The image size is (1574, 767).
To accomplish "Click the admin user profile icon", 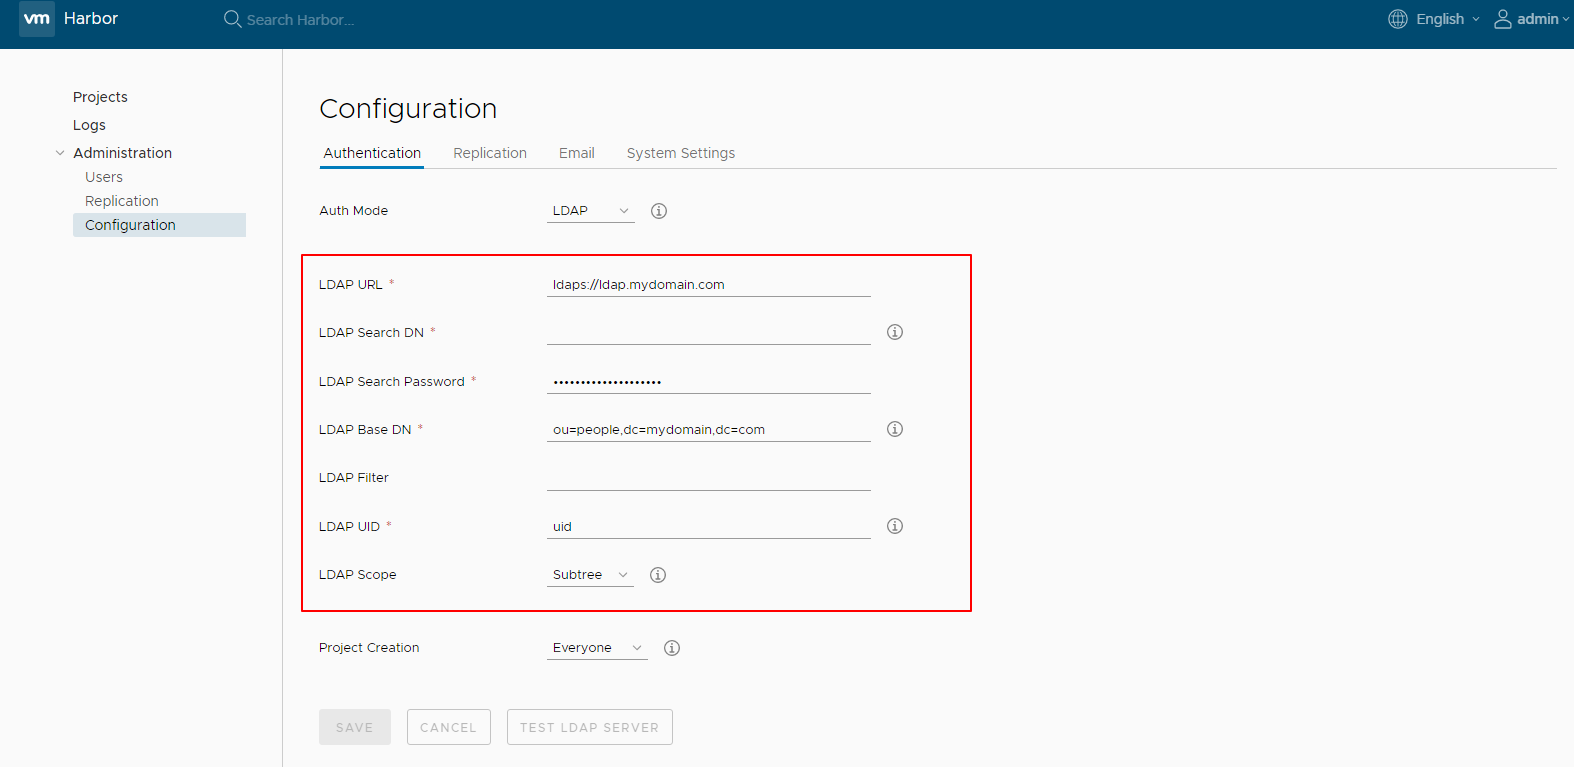I will [x=1502, y=19].
